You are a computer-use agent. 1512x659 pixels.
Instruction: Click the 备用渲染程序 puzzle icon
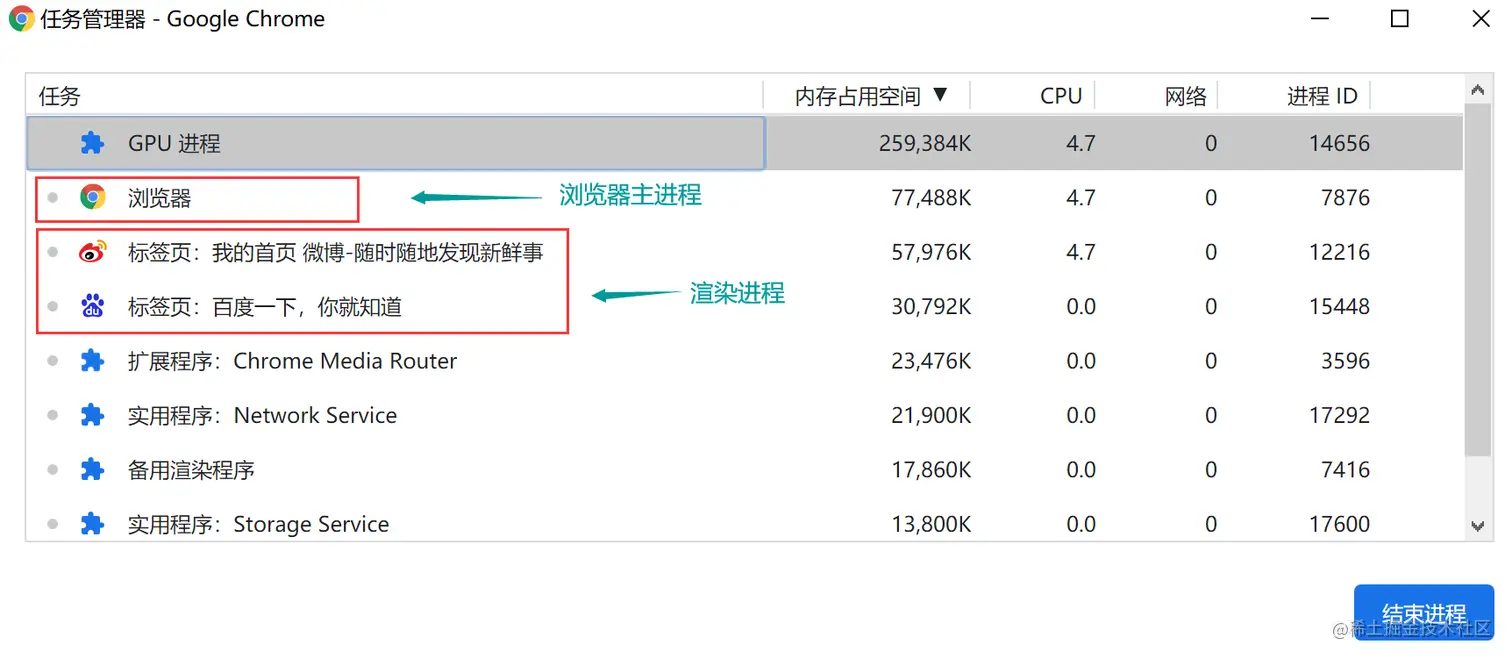tap(93, 470)
